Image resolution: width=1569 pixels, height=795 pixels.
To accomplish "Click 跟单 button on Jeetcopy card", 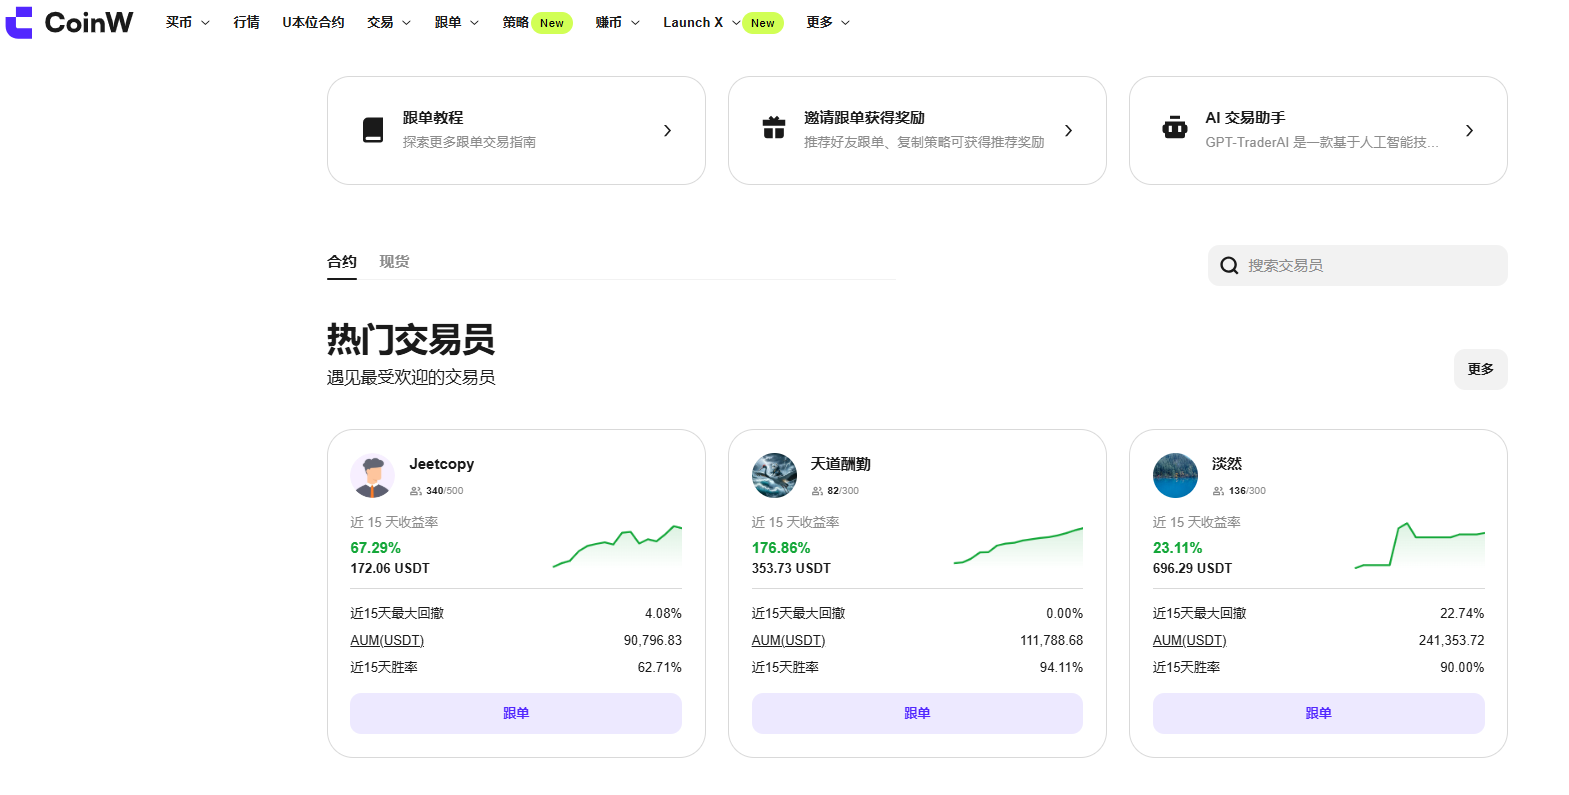I will [516, 713].
